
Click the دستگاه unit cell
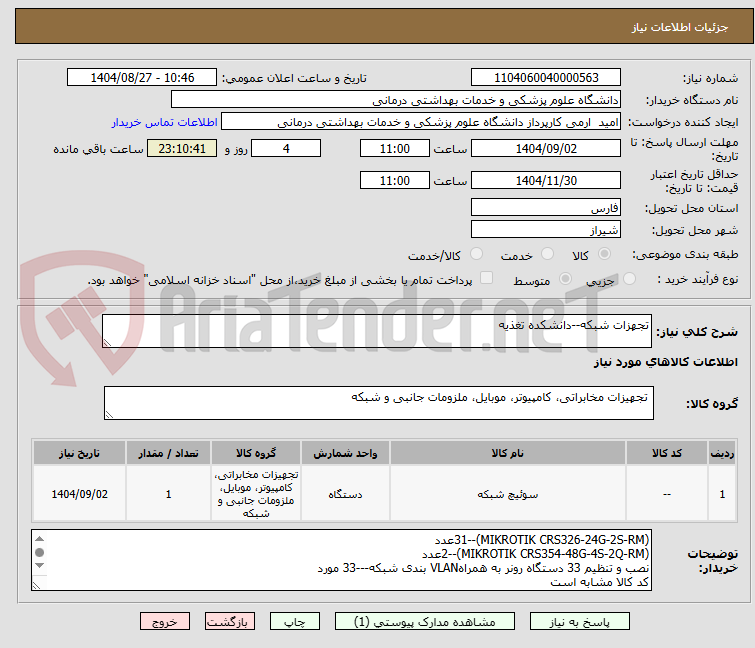[x=345, y=494]
